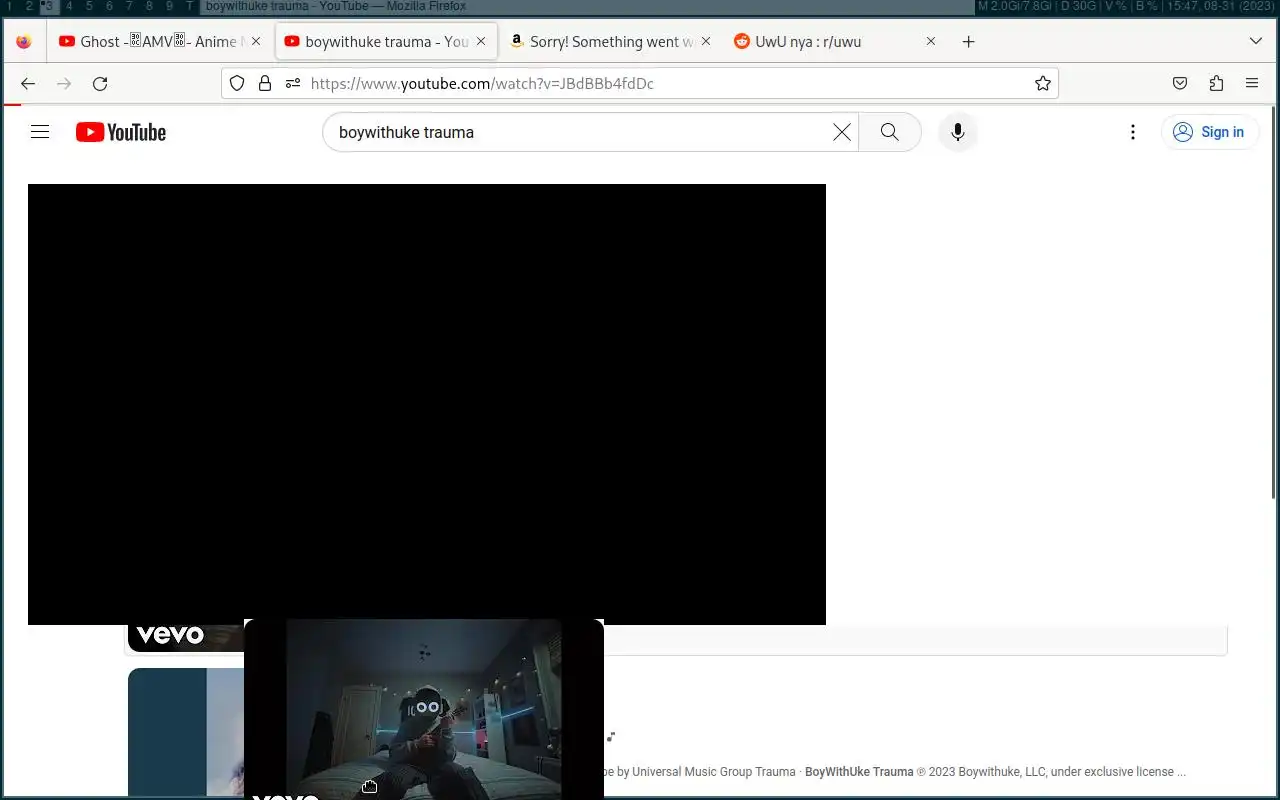
Task: Click the magnifier search button
Action: tap(889, 132)
